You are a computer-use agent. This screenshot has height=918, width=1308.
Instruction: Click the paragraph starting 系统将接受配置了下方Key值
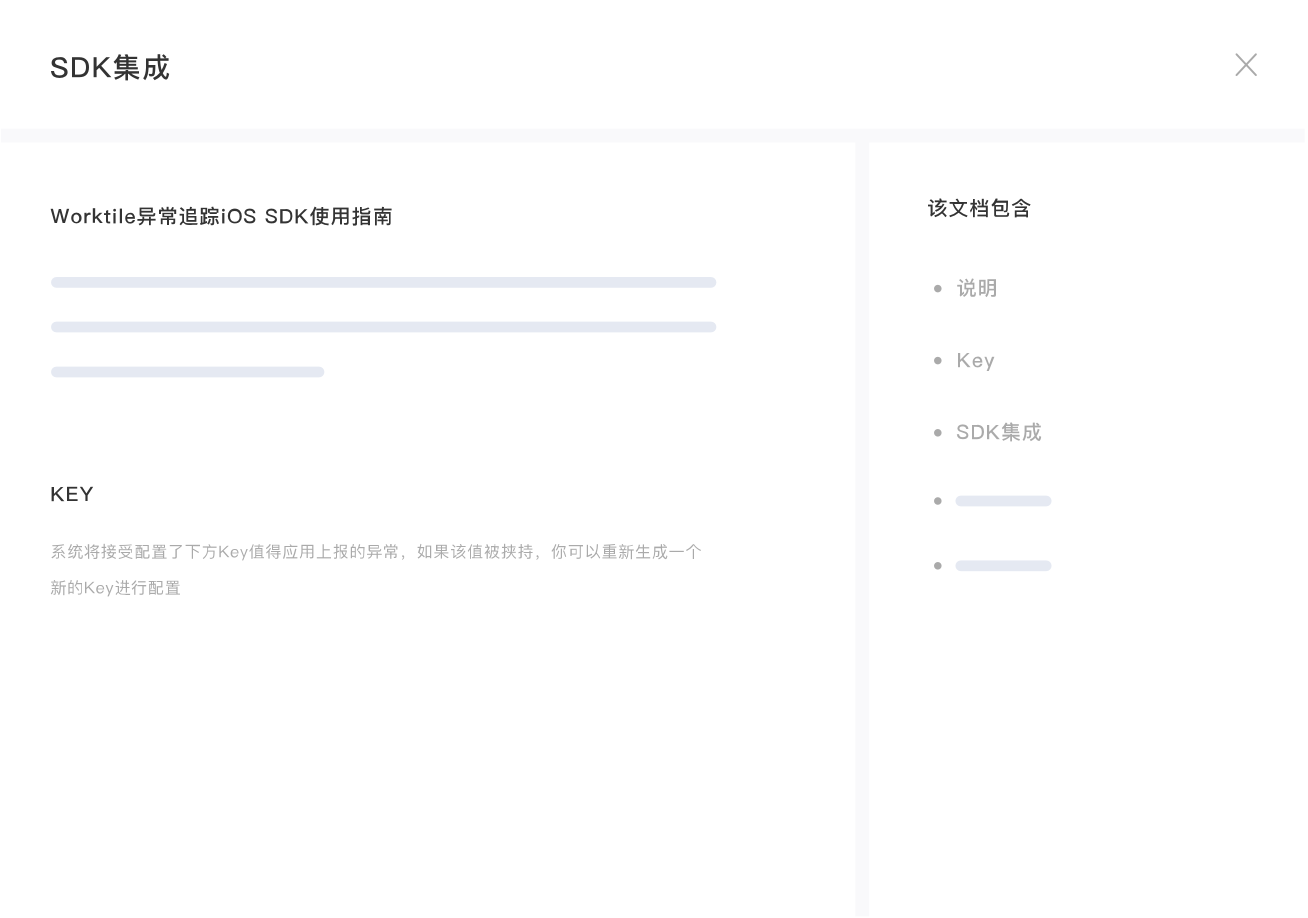[376, 569]
